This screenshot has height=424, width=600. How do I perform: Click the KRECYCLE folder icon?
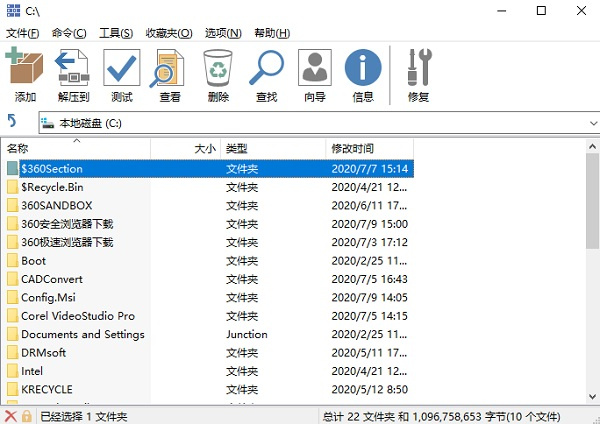coord(12,389)
